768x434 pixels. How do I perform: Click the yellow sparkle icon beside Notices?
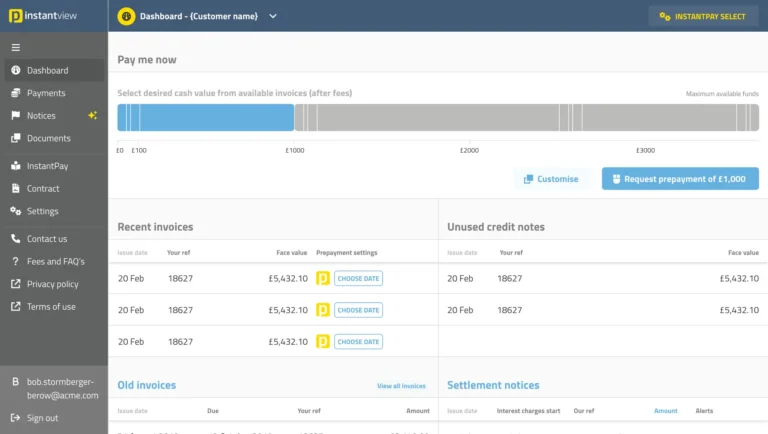(93, 116)
